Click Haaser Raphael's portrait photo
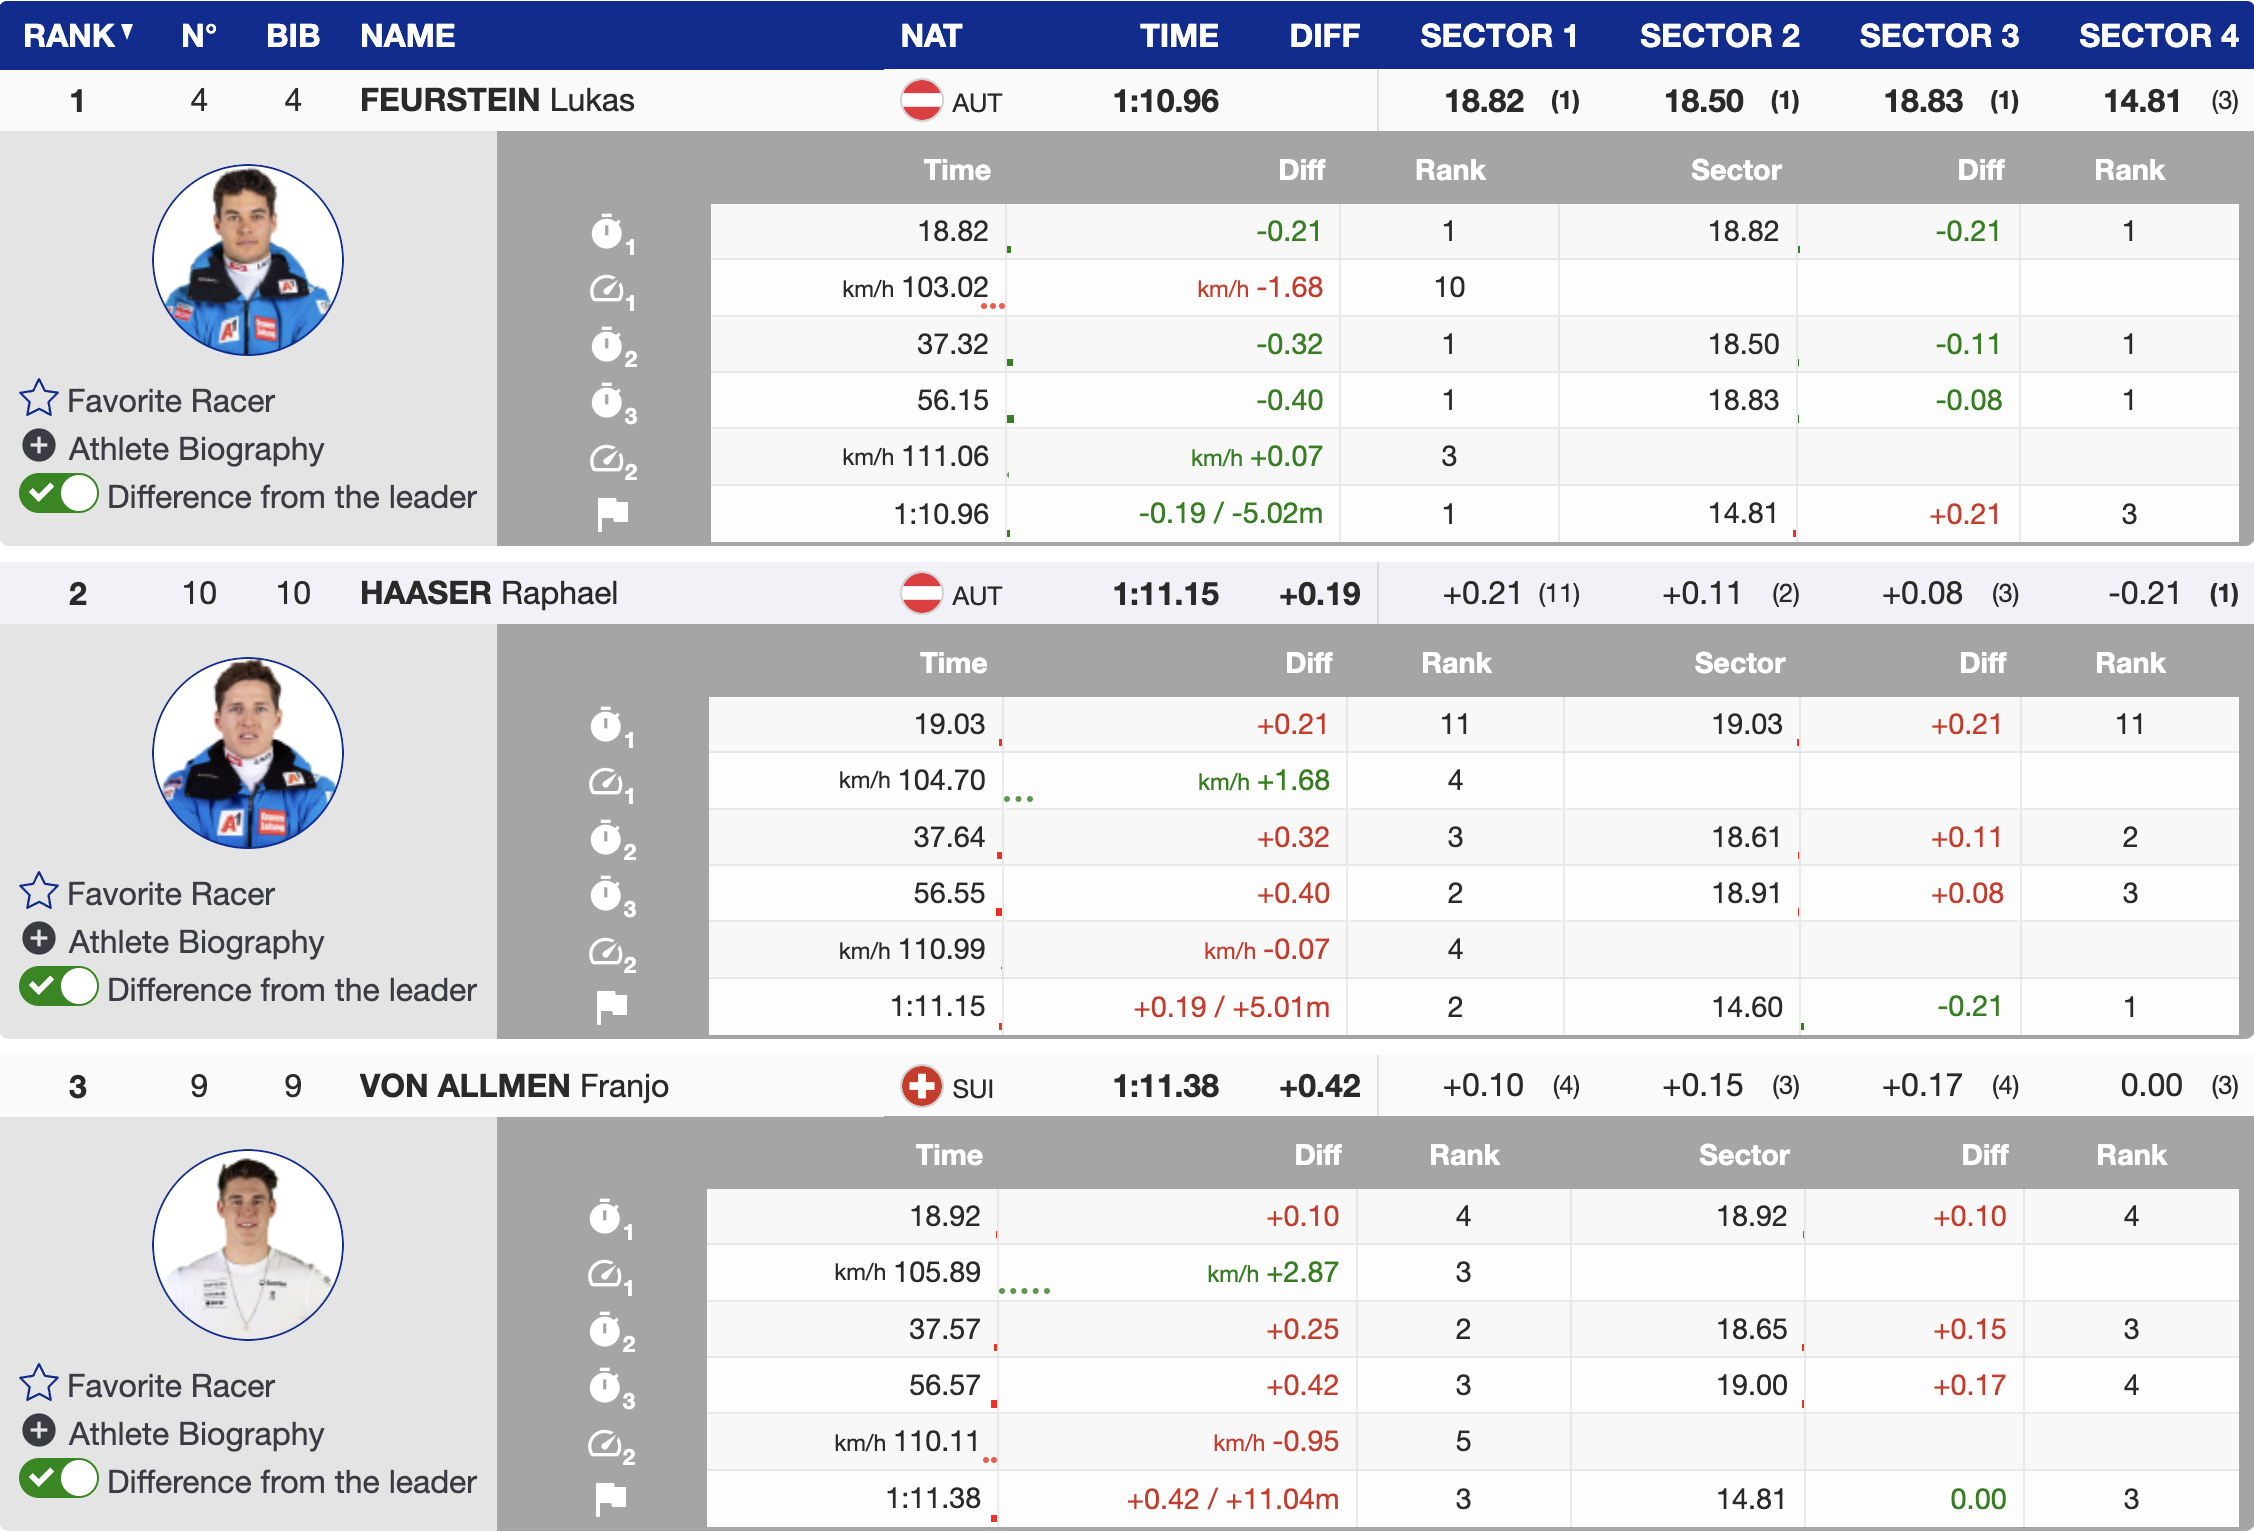This screenshot has height=1532, width=2254. (248, 753)
